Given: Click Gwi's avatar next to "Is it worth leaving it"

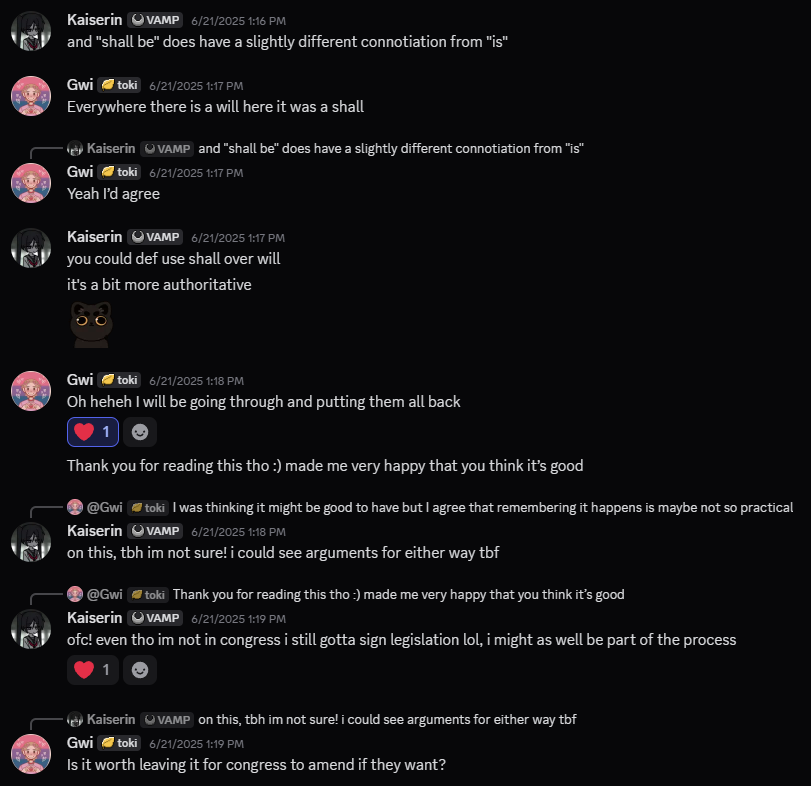Looking at the screenshot, I should coord(30,753).
